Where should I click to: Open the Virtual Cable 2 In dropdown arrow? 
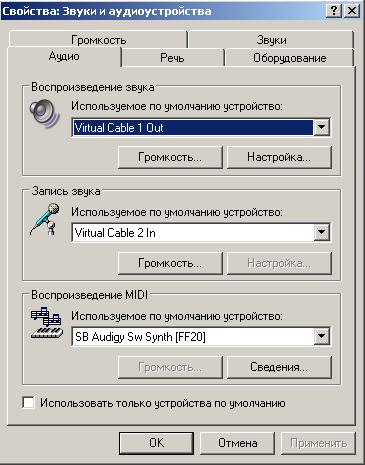tap(322, 232)
